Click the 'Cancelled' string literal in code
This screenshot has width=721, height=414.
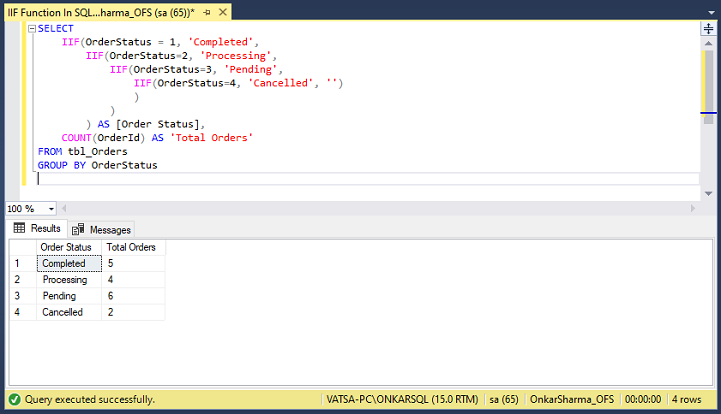pos(280,83)
